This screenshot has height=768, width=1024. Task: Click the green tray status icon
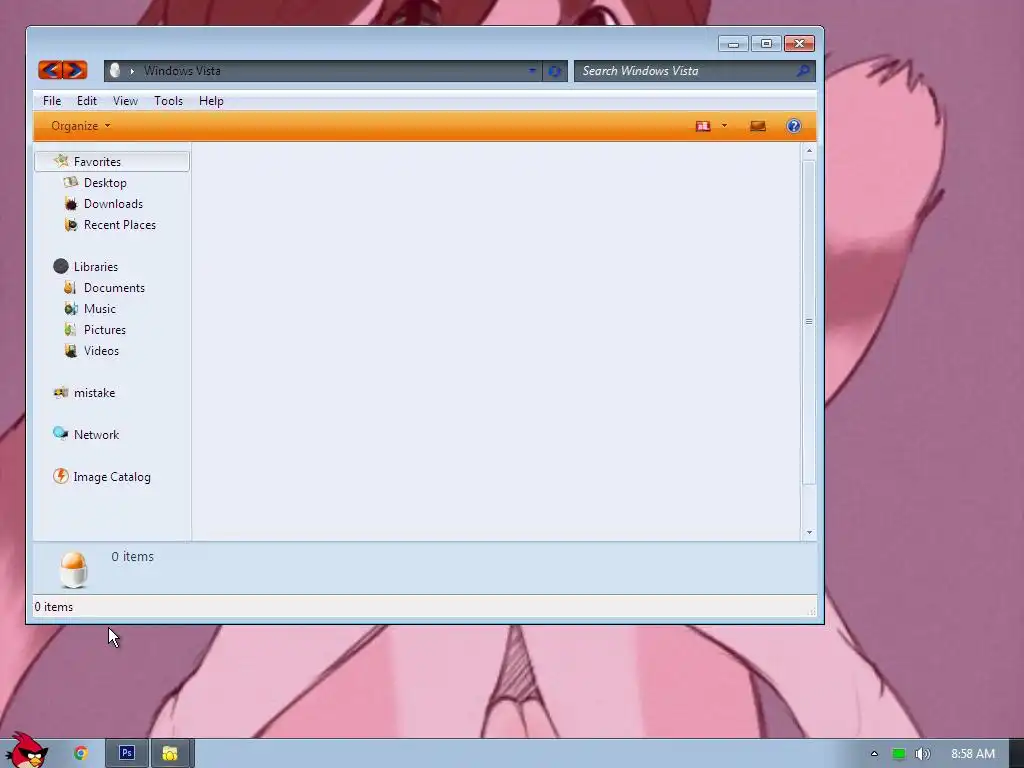click(899, 754)
